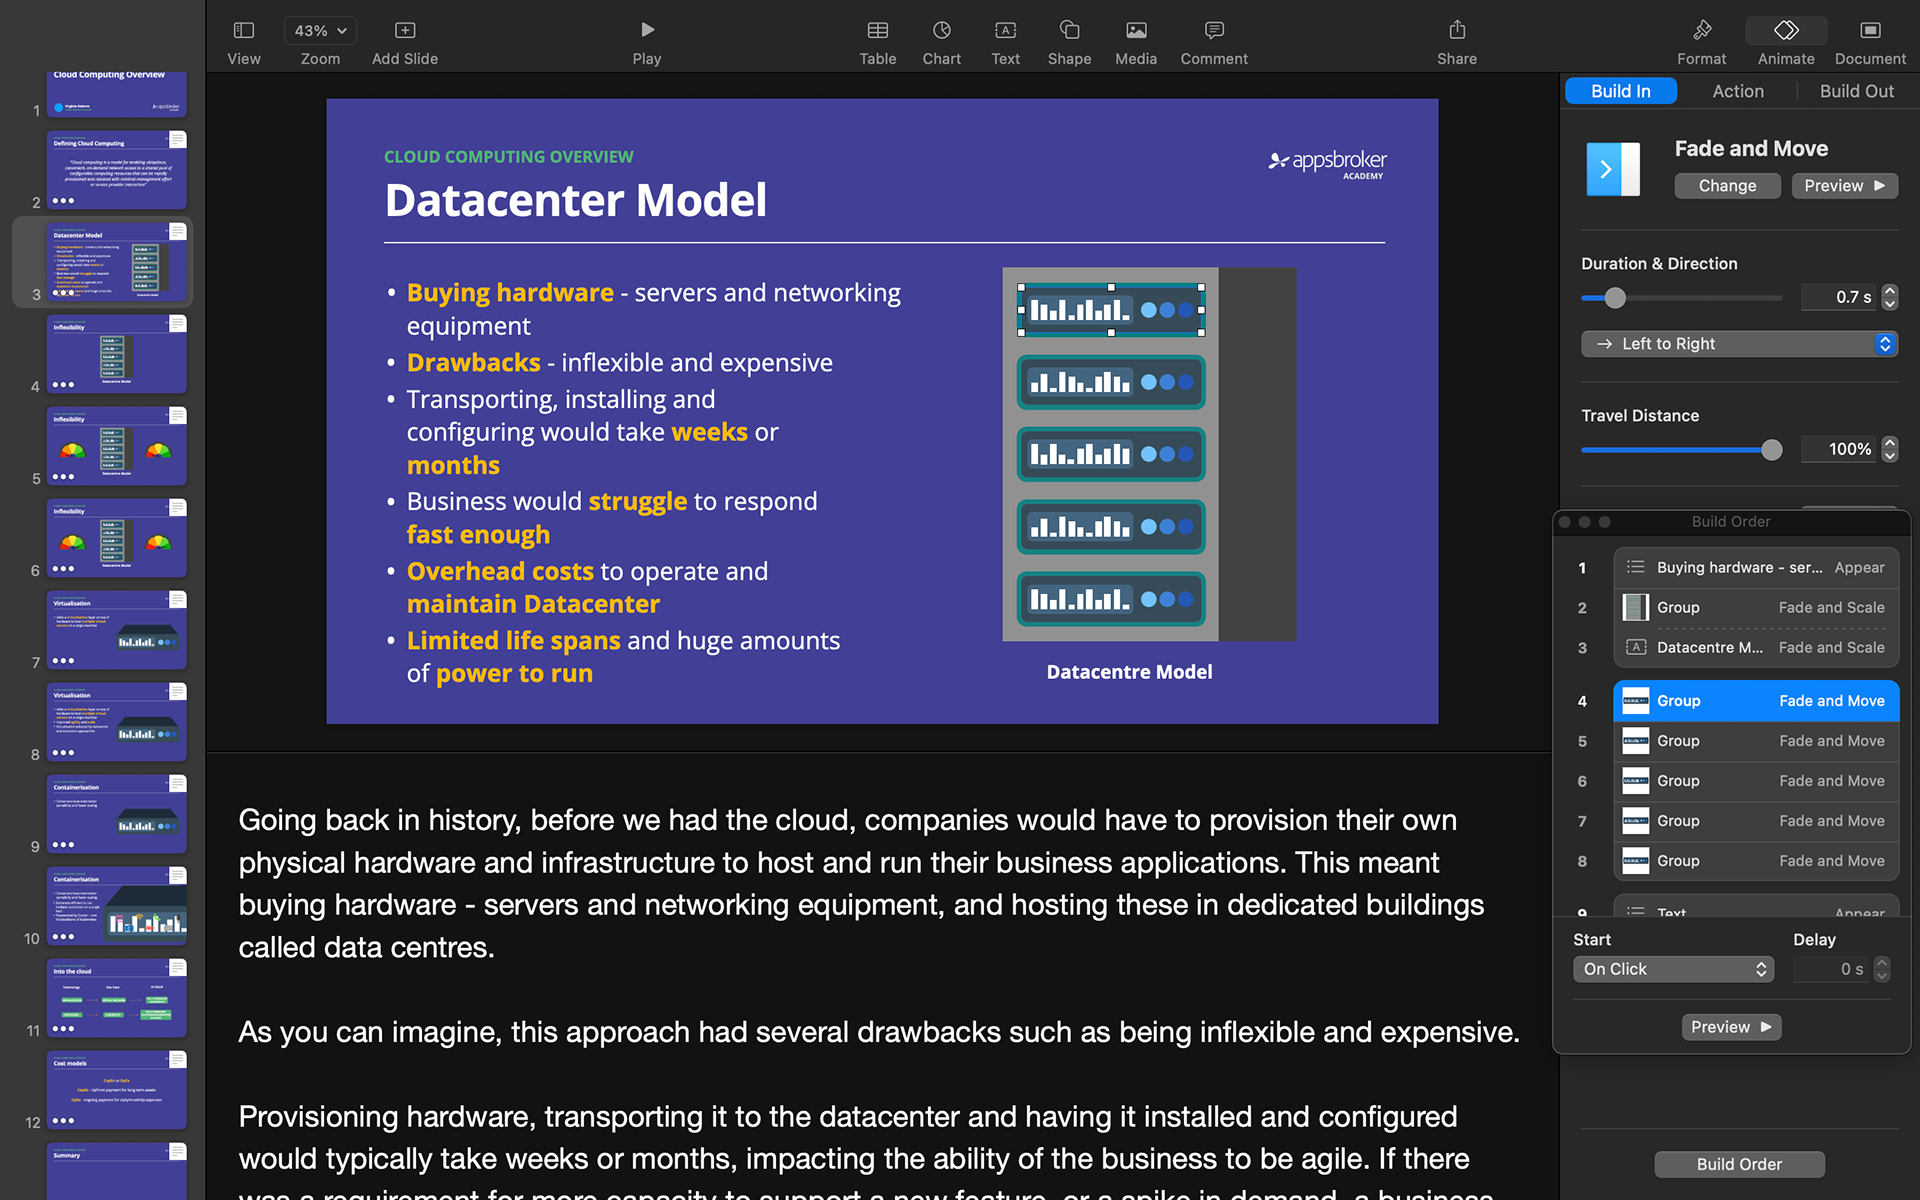Insert a Table from toolbar
This screenshot has width=1920, height=1200.
tap(877, 31)
